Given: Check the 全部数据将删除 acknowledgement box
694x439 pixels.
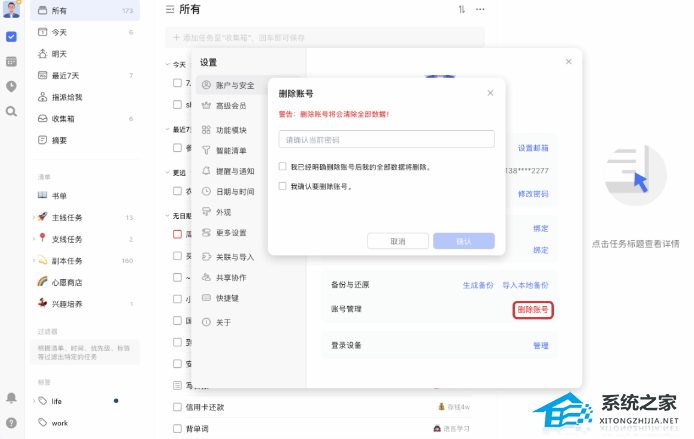Looking at the screenshot, I should pyautogui.click(x=282, y=166).
